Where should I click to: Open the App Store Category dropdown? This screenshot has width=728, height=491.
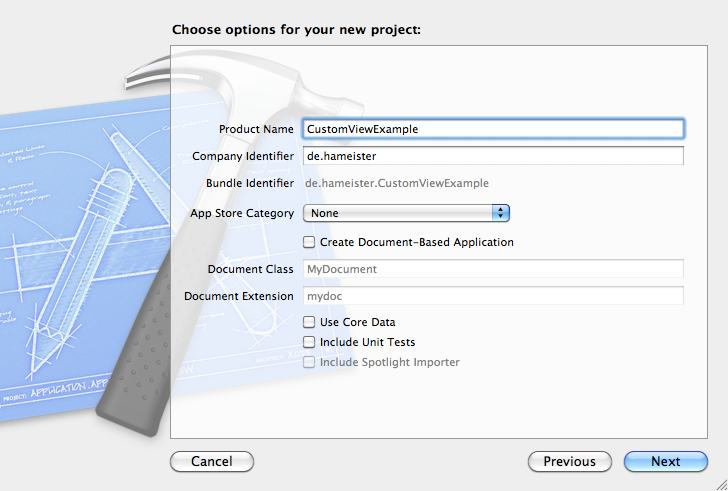tap(406, 213)
